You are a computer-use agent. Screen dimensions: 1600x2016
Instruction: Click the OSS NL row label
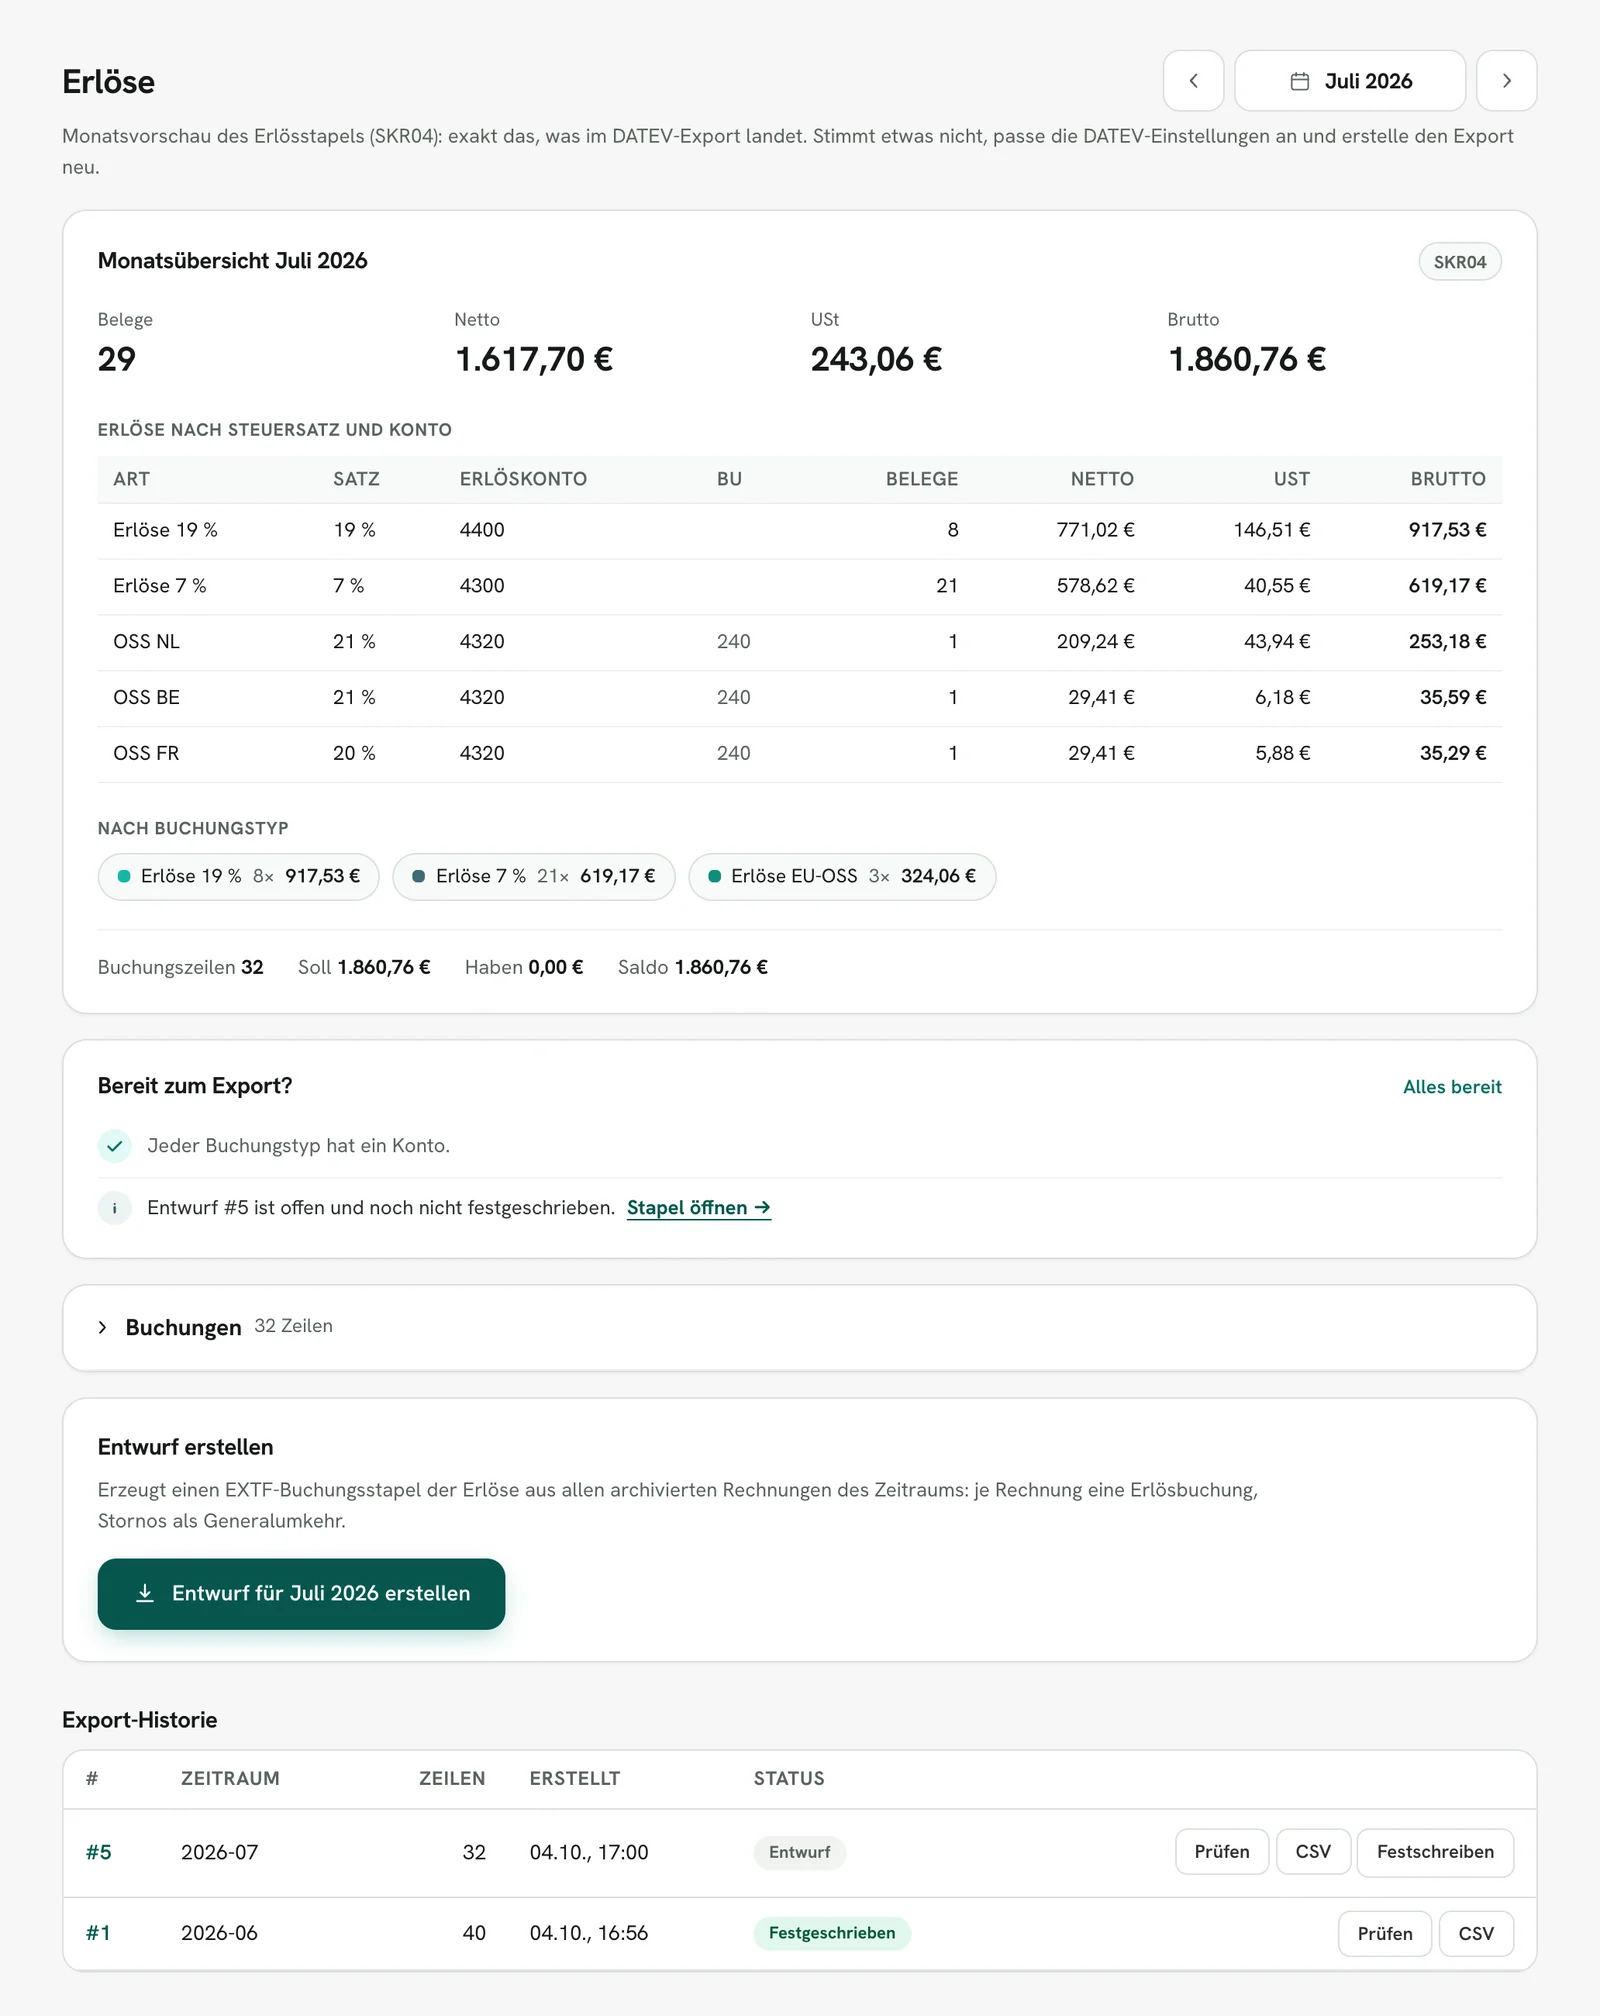[146, 642]
